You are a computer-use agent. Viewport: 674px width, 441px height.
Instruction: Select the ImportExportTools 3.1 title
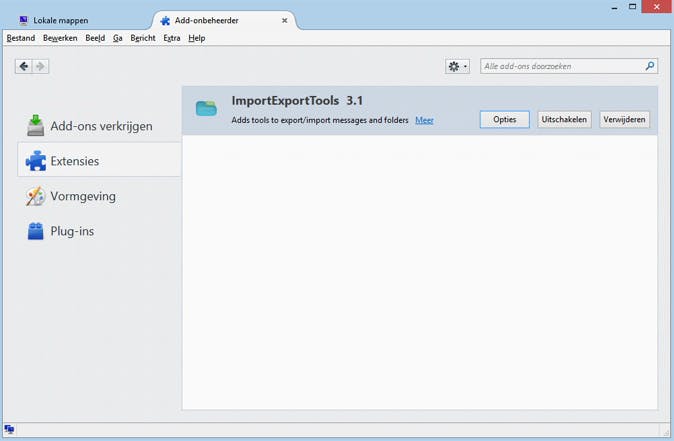[297, 101]
